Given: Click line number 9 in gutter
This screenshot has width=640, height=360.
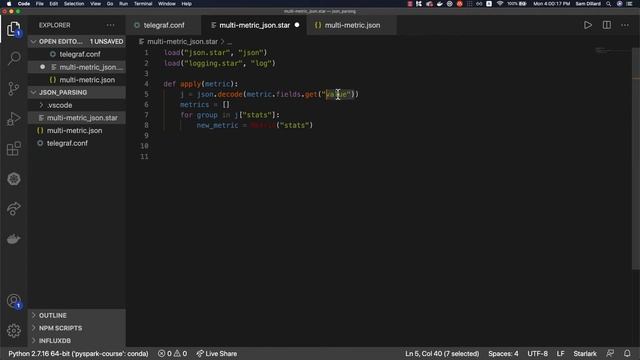Looking at the screenshot, I should pos(146,136).
